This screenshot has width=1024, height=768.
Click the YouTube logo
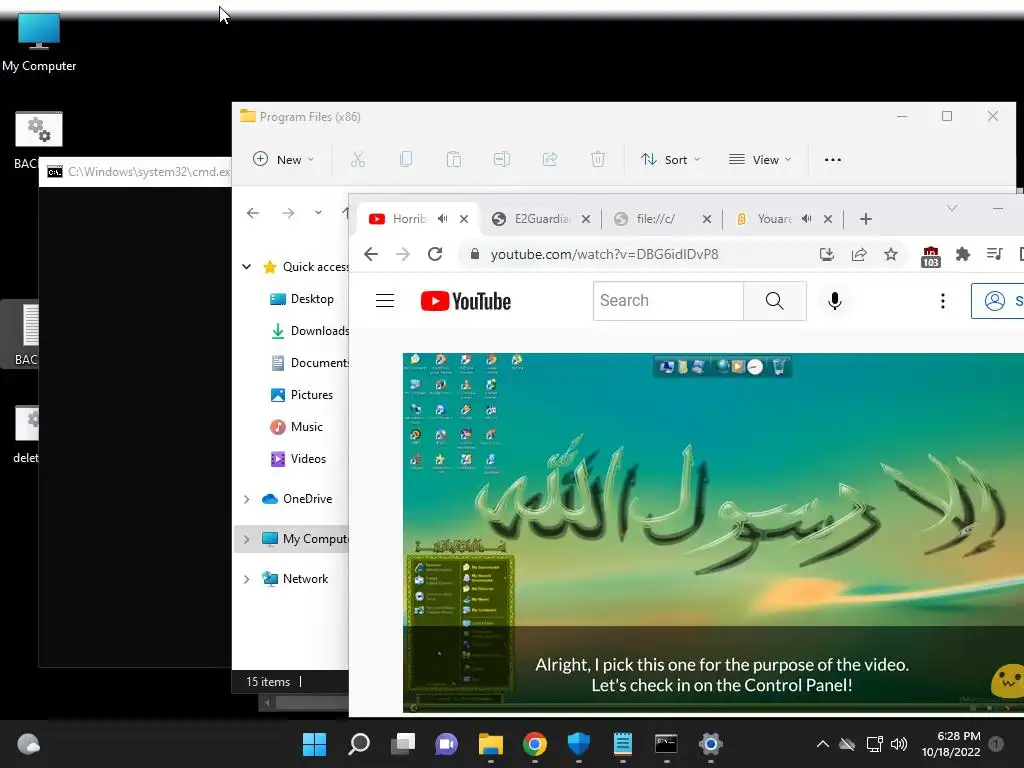466,301
